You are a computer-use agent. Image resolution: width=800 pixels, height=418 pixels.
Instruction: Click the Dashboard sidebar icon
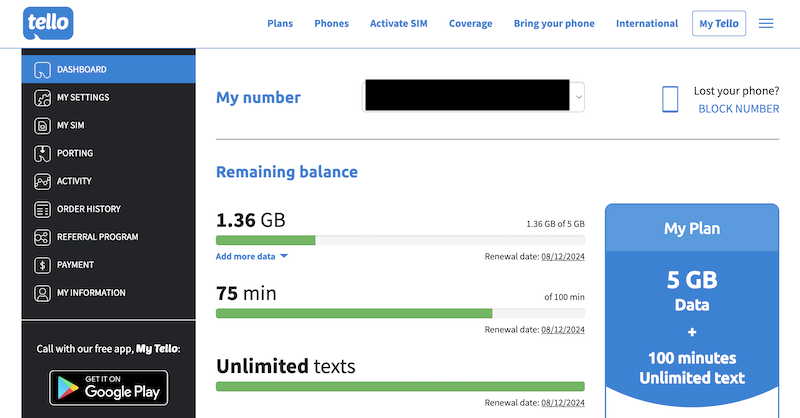coord(42,70)
